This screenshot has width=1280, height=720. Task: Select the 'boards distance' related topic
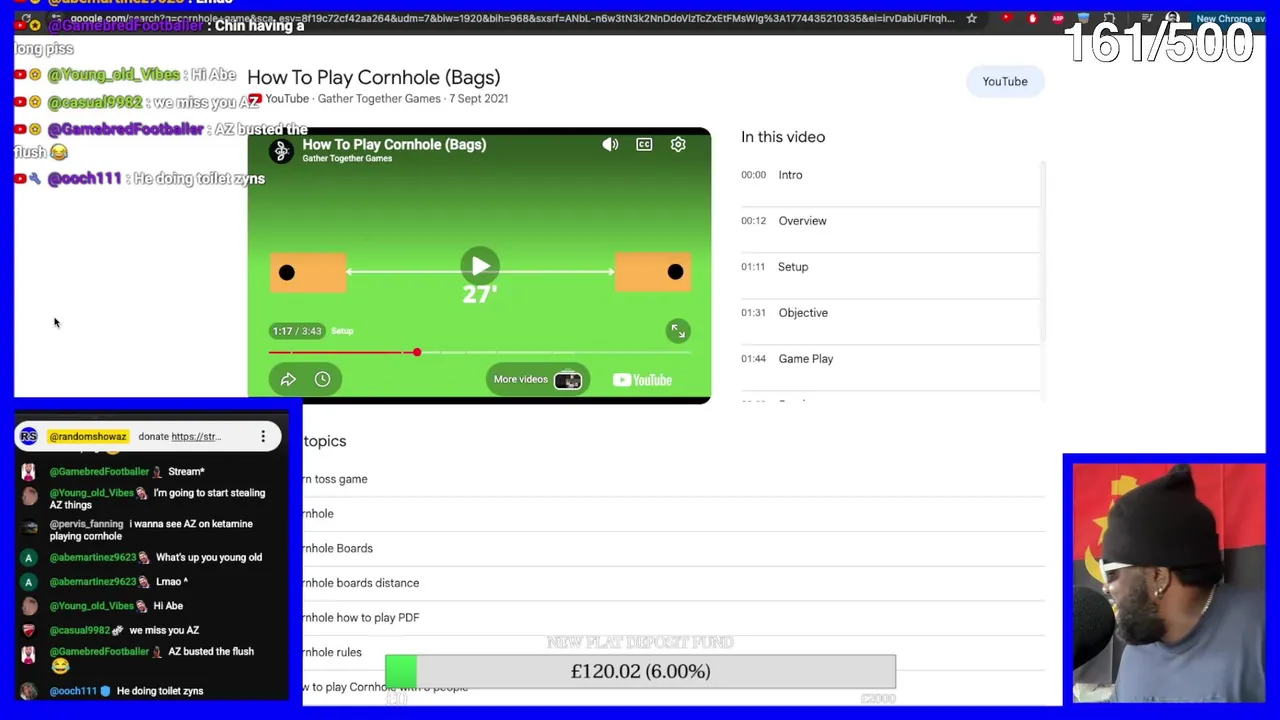tap(672, 583)
